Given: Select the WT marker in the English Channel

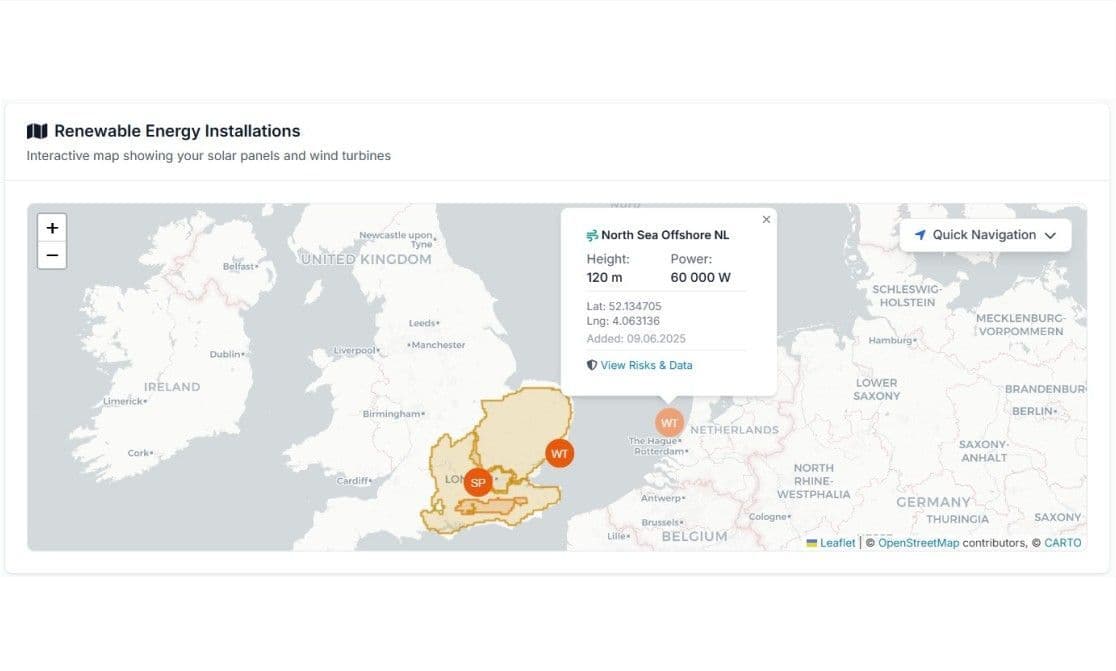Looking at the screenshot, I should tap(559, 453).
